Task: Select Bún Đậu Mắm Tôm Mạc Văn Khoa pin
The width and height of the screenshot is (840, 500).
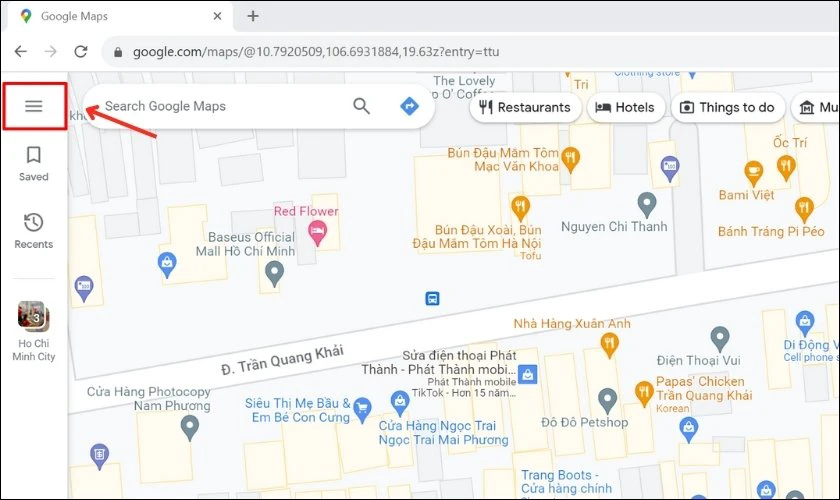Action: (571, 160)
